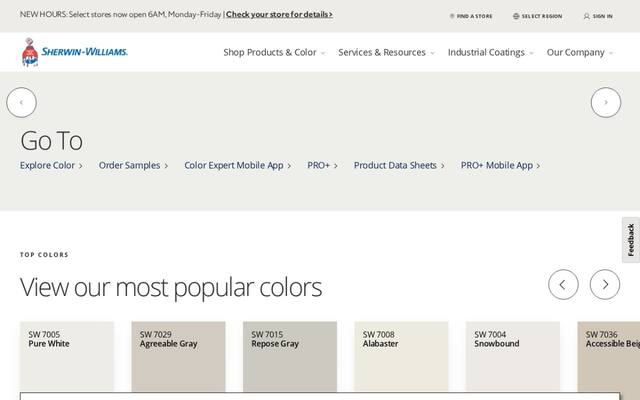This screenshot has height=400, width=640.
Task: Select the SW 7036 Accessible Beige swatch
Action: (609, 356)
